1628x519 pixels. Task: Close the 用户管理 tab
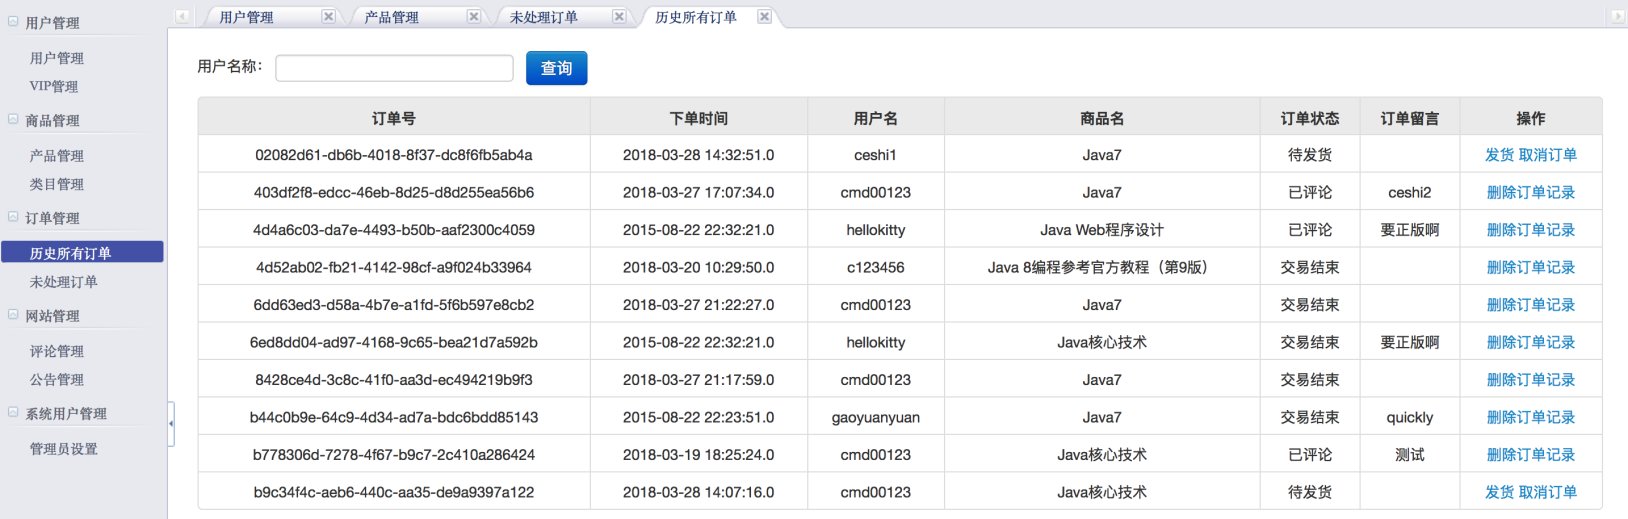(x=328, y=16)
